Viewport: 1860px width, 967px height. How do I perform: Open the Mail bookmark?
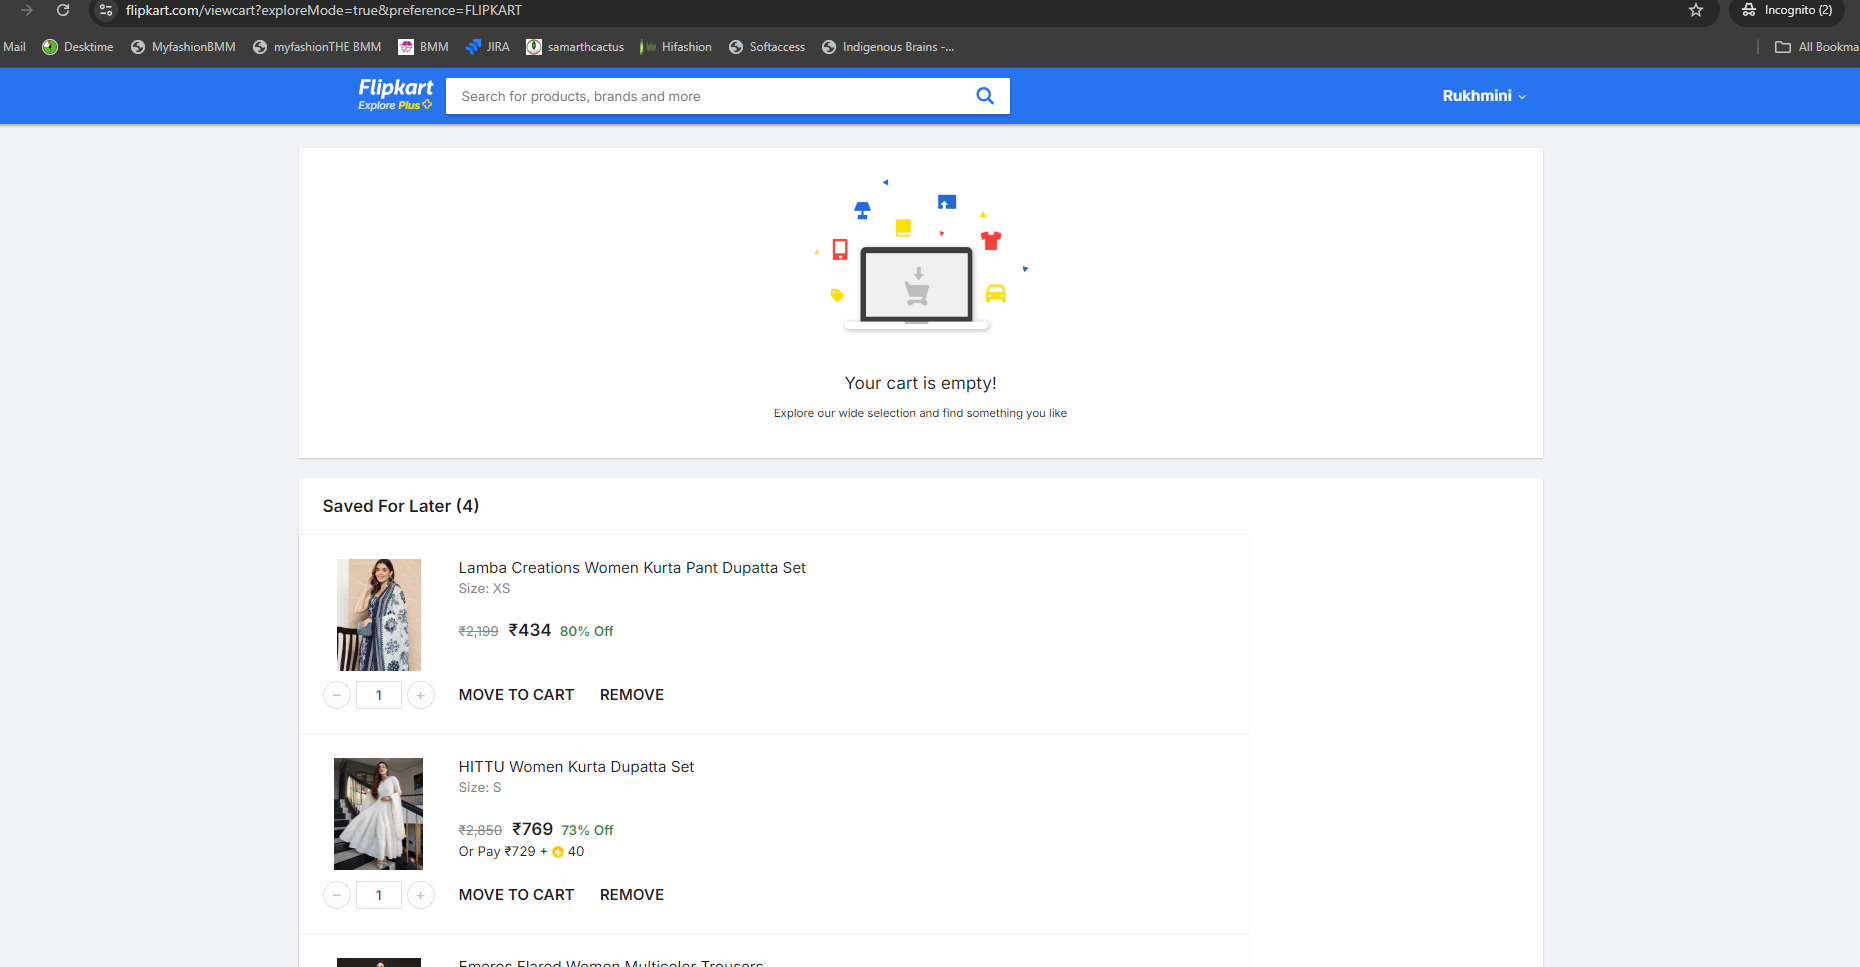(14, 47)
